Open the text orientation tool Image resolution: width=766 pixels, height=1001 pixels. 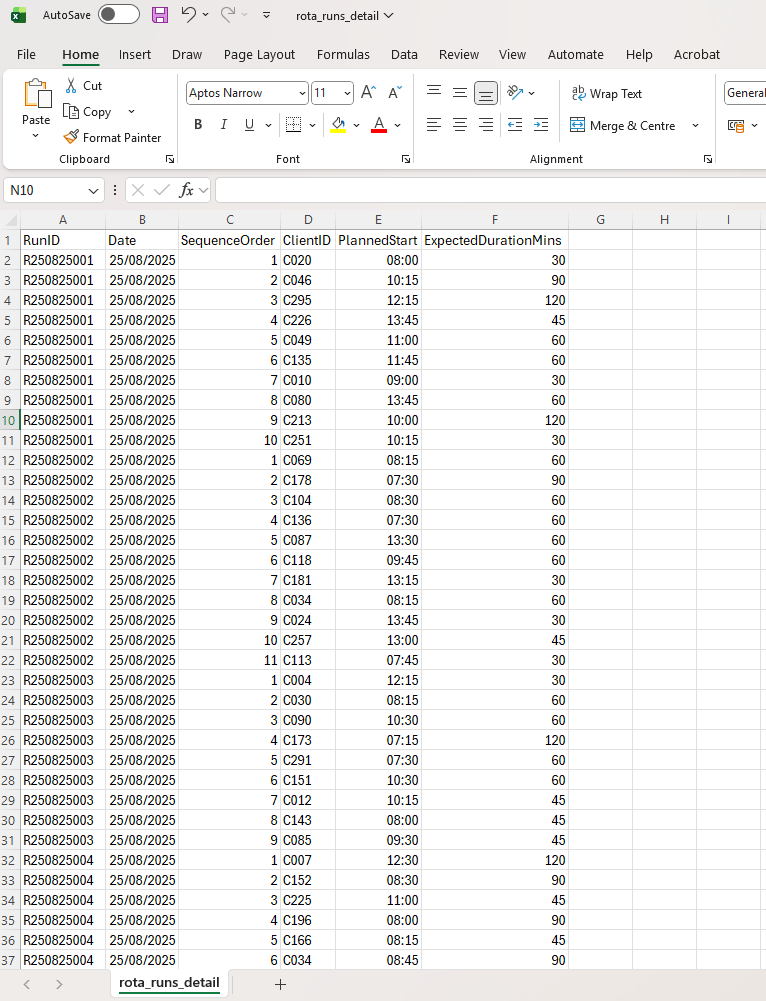pyautogui.click(x=515, y=93)
